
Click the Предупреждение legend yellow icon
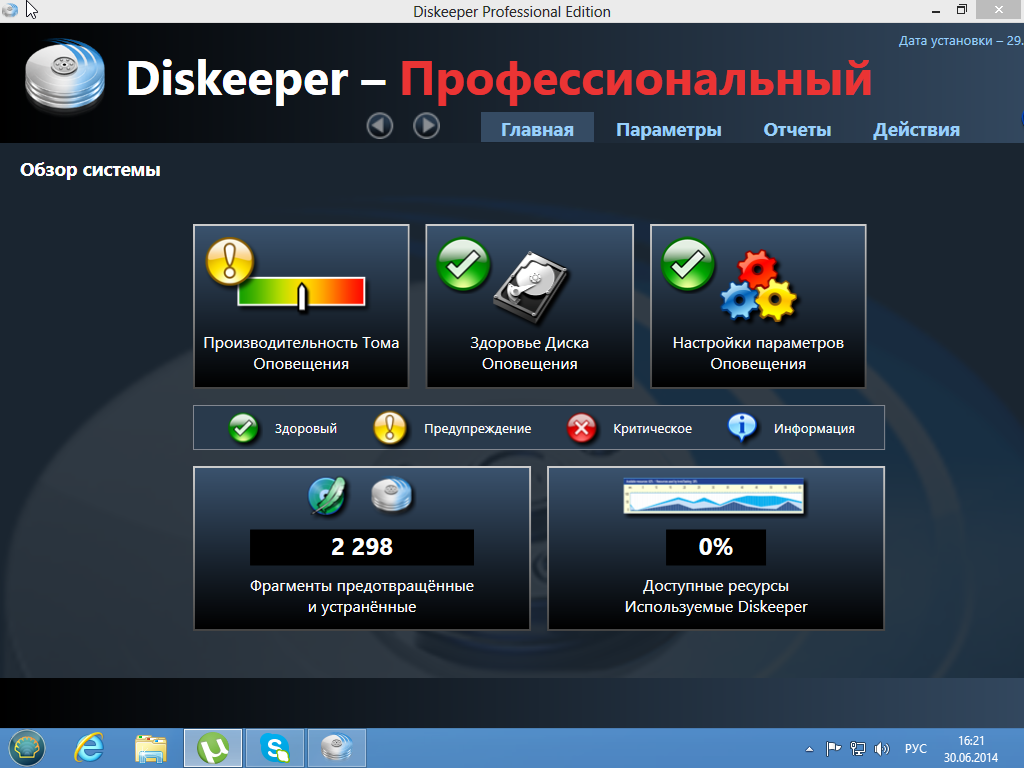(x=390, y=428)
